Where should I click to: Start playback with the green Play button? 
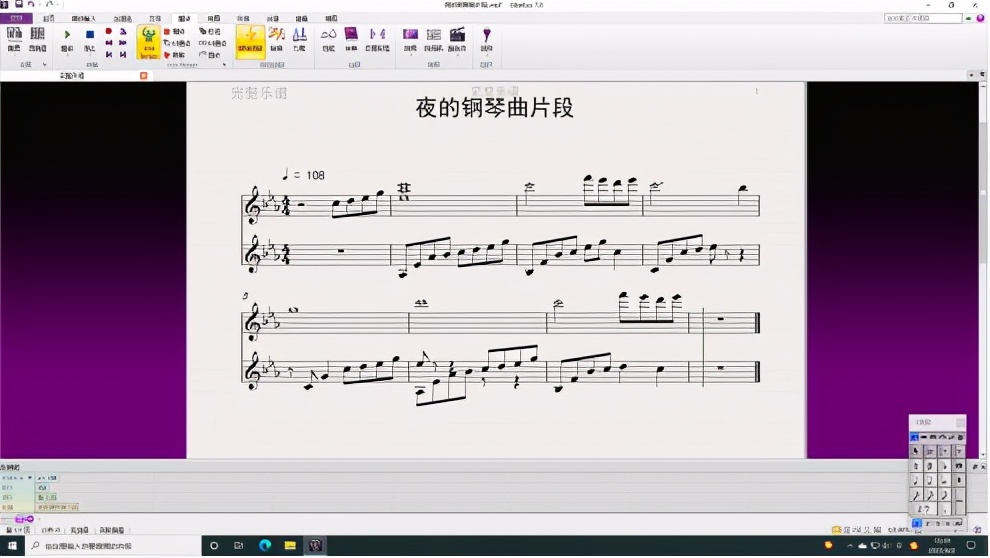pos(67,39)
